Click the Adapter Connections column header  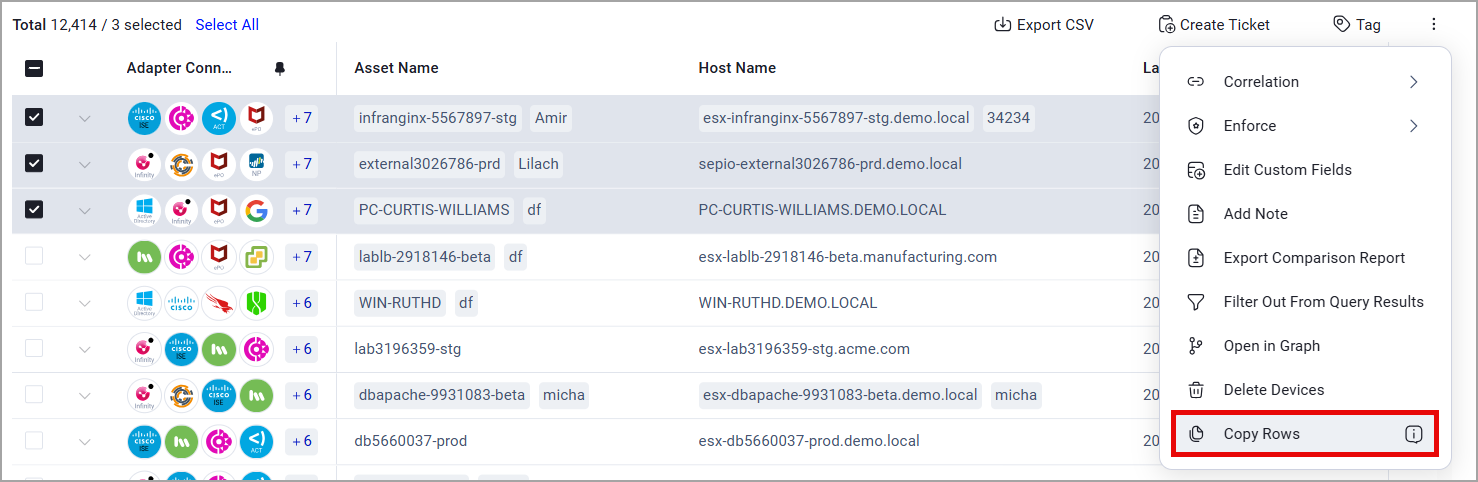click(179, 68)
